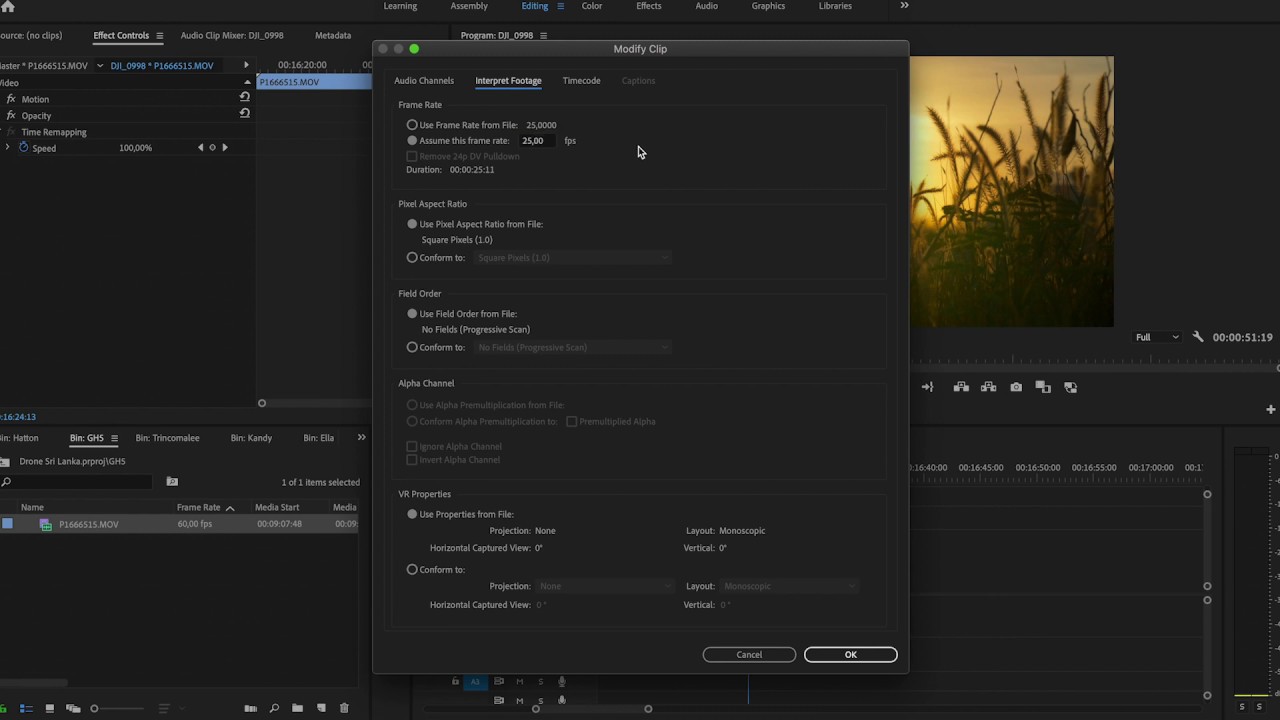
Task: Click the New Item icon in Project panel
Action: 321,708
